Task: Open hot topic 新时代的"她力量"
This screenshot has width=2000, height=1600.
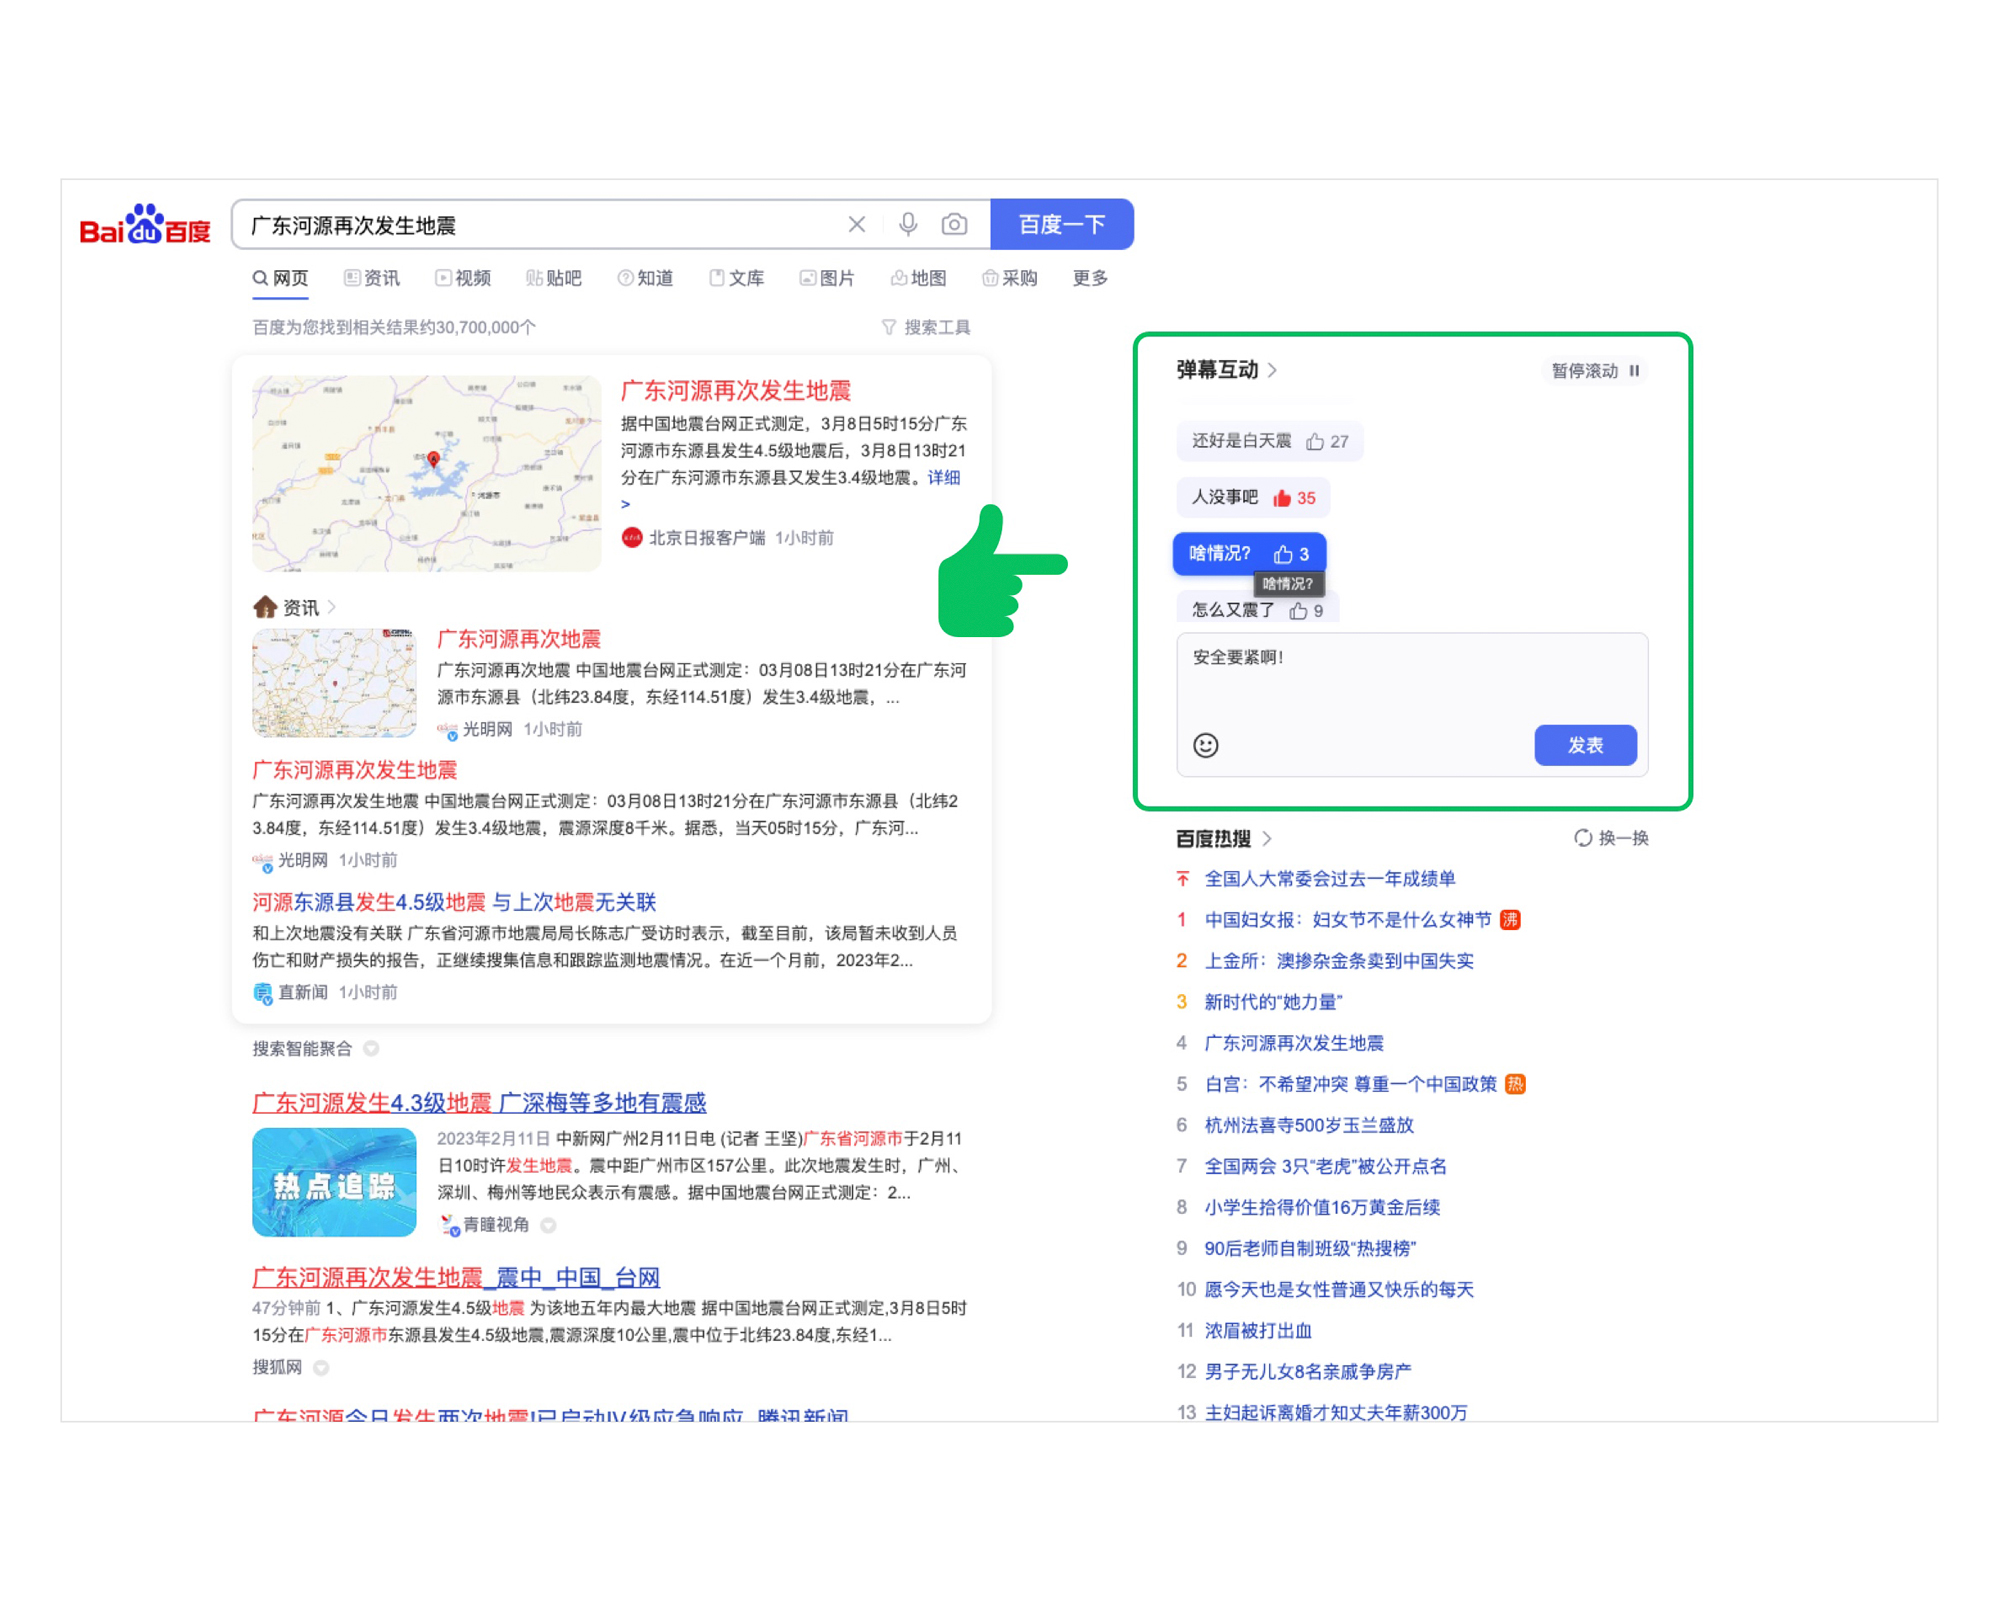Action: click(x=1273, y=1002)
